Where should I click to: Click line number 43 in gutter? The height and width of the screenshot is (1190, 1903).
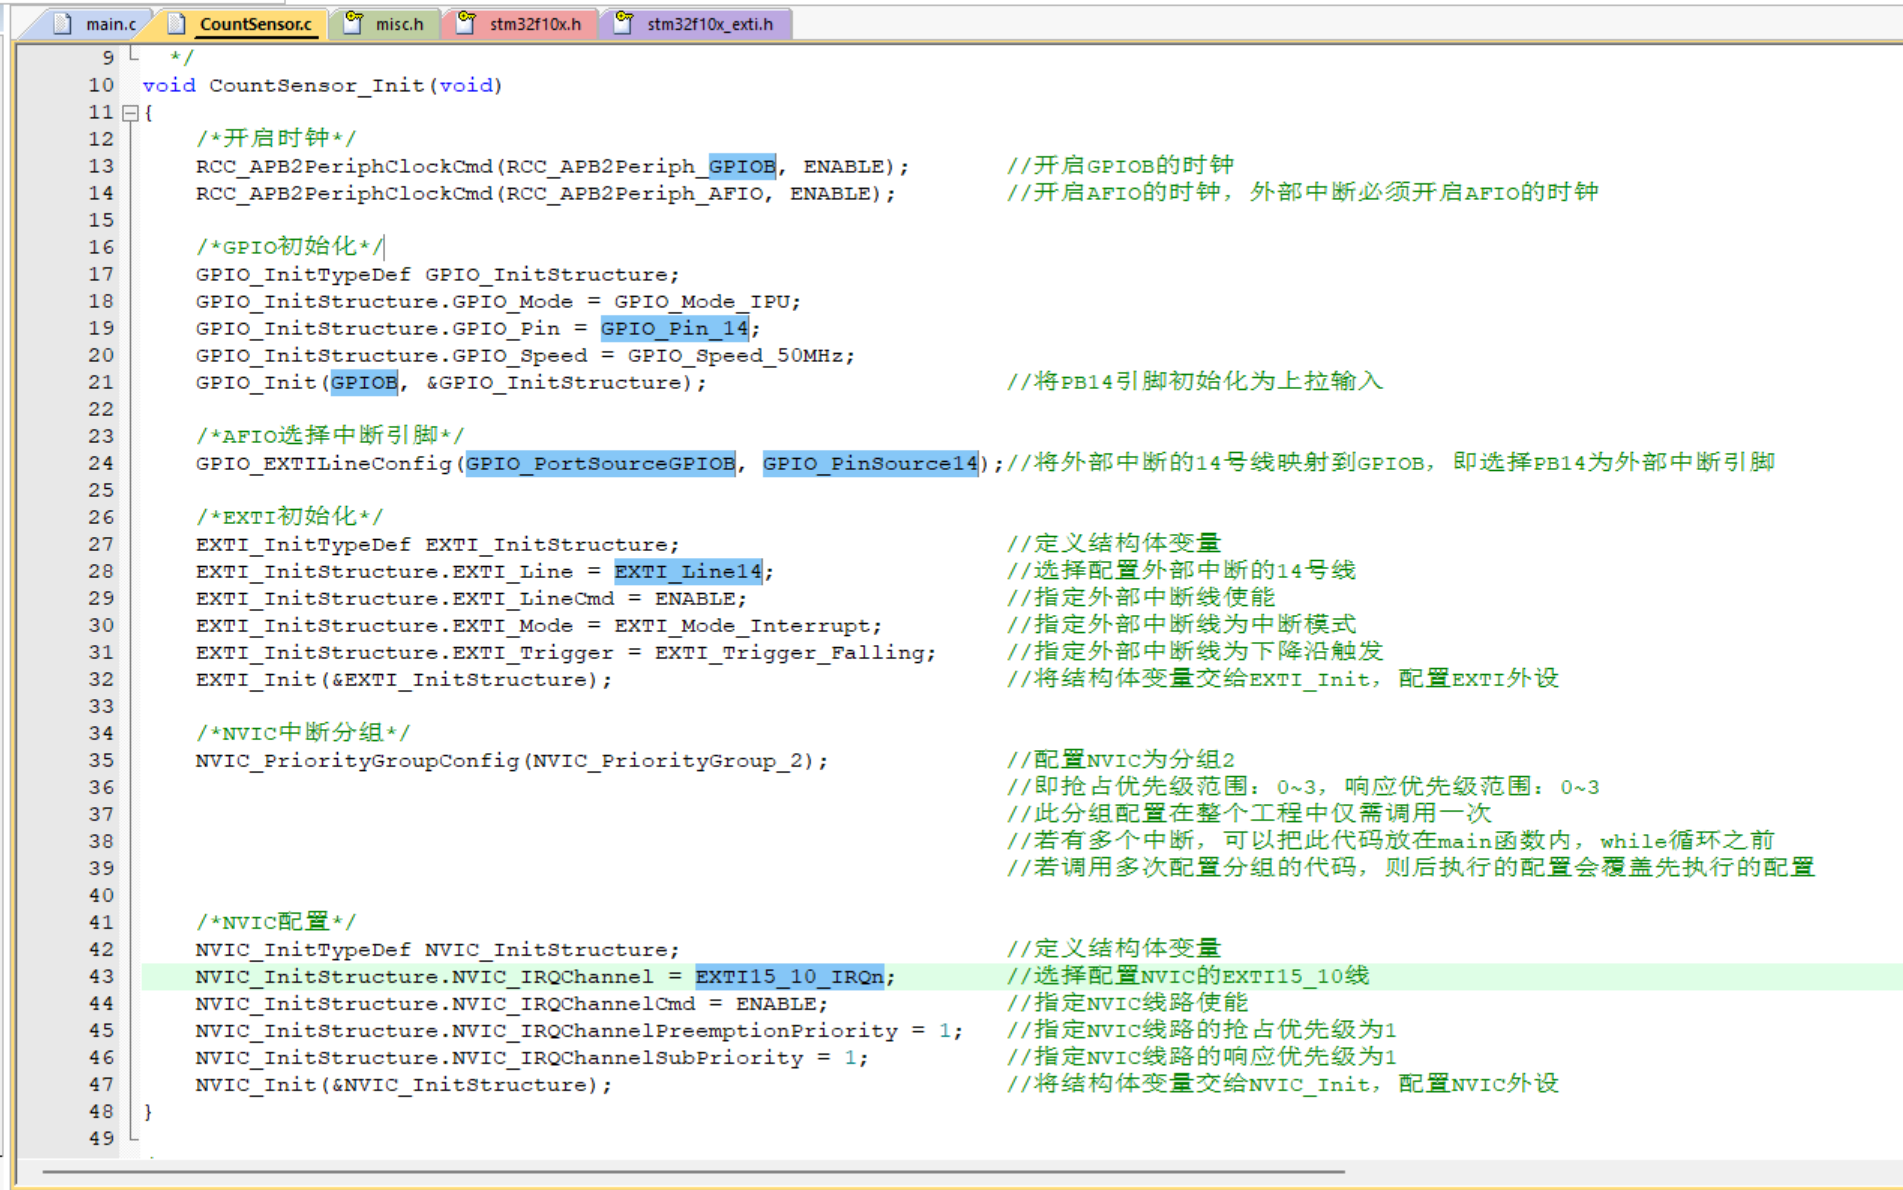(x=101, y=976)
